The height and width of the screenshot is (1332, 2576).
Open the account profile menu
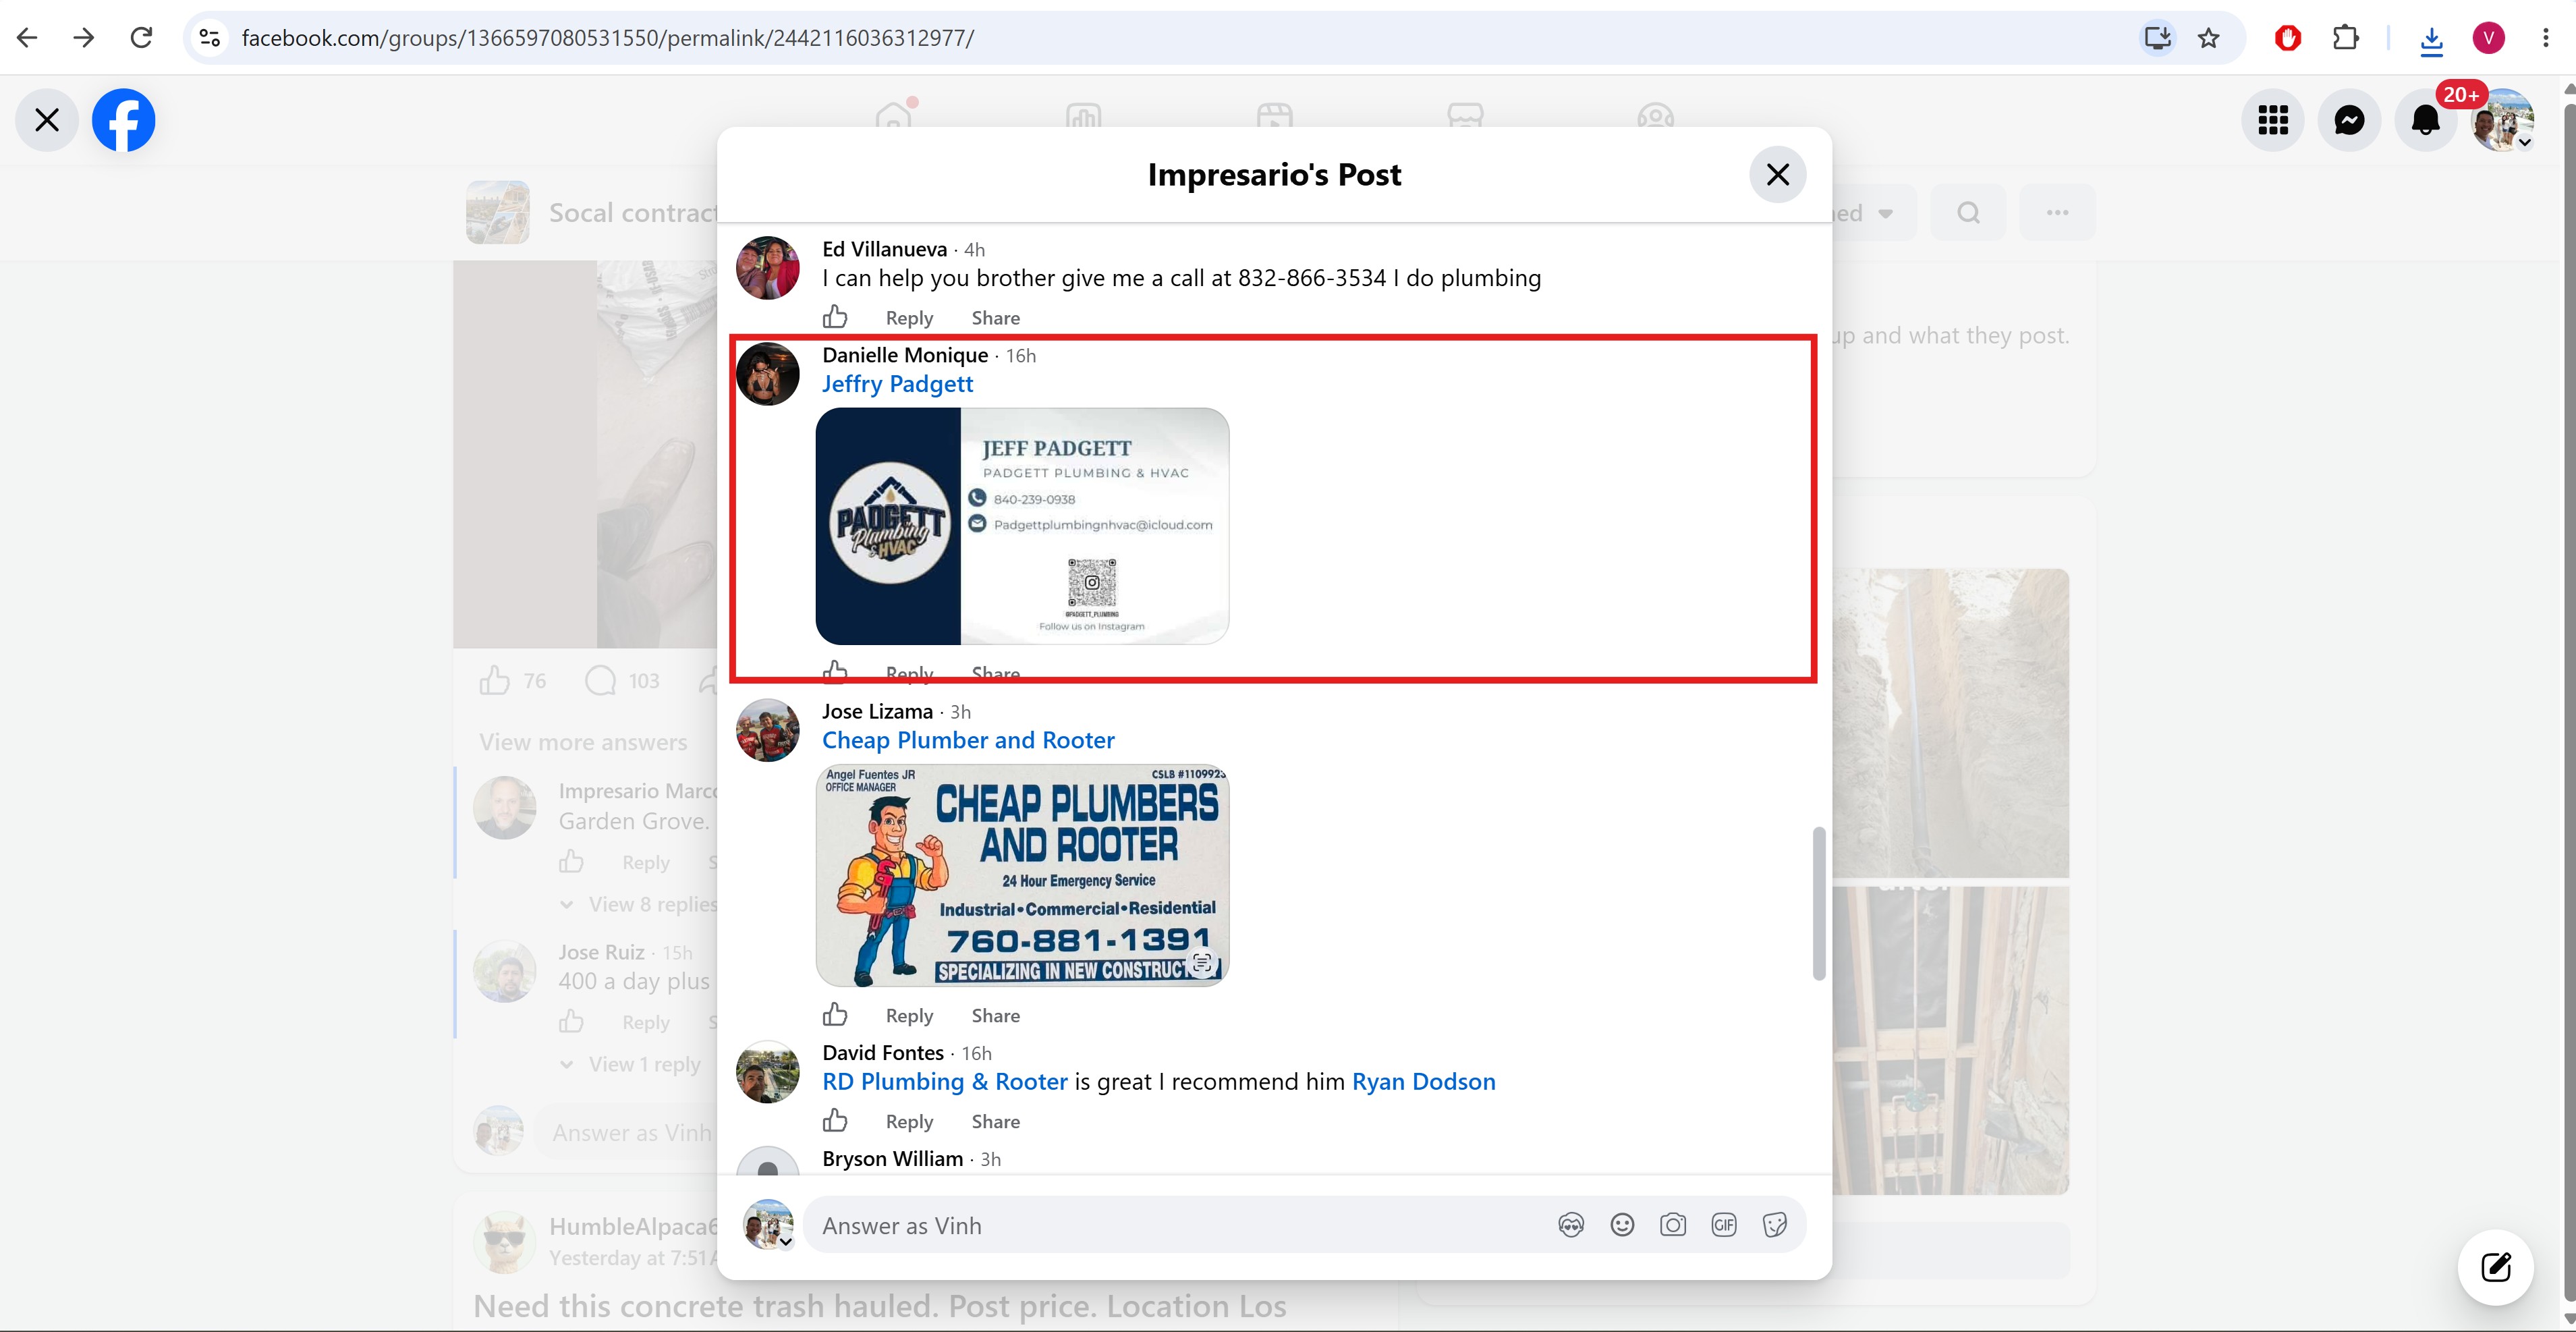[2502, 120]
